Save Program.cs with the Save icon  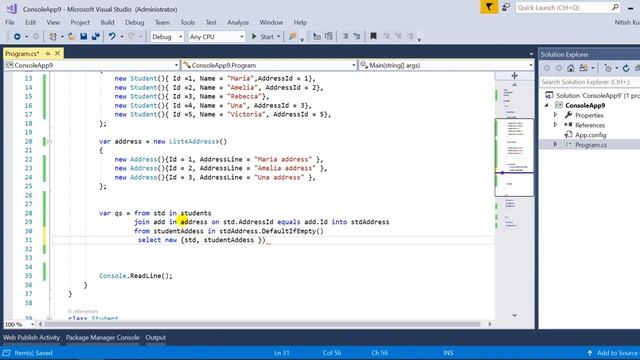84,37
